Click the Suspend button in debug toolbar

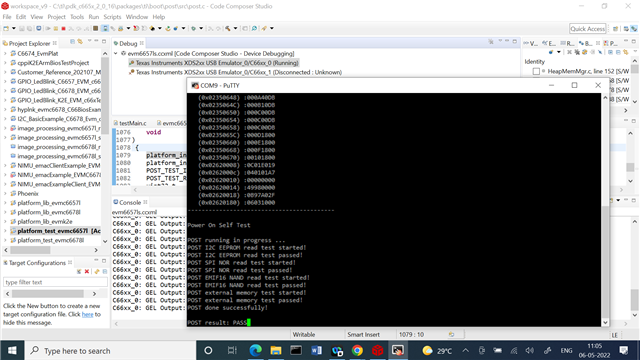pos(56,29)
